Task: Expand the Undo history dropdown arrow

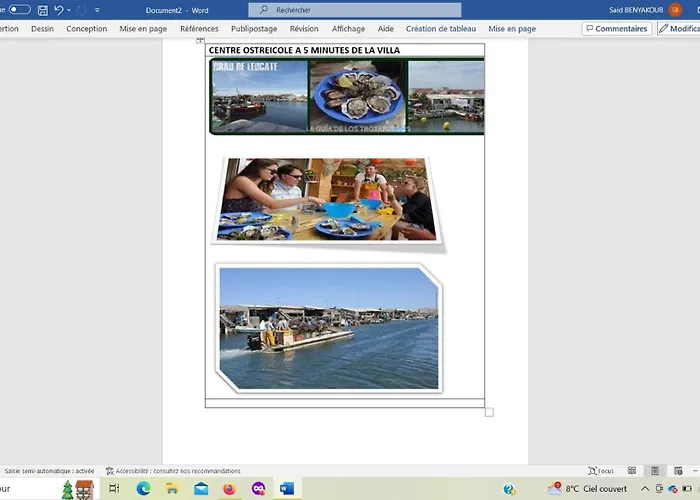Action: [x=69, y=10]
